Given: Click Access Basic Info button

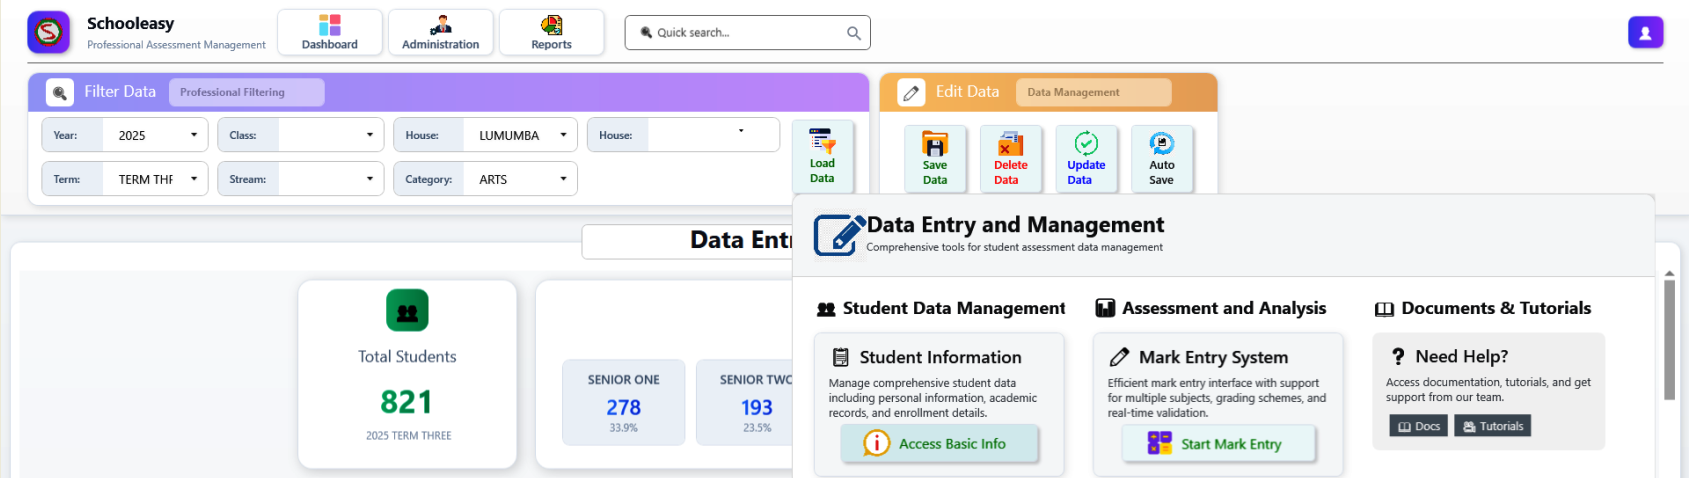Looking at the screenshot, I should 940,444.
